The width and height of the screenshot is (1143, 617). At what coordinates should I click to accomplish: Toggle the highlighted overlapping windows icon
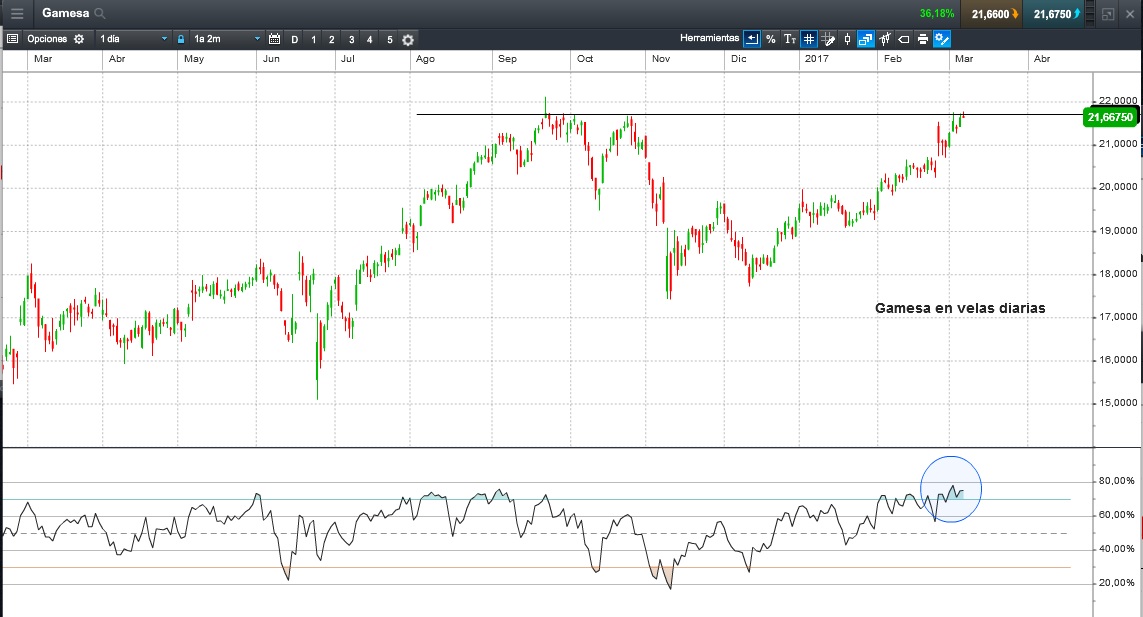coord(865,39)
